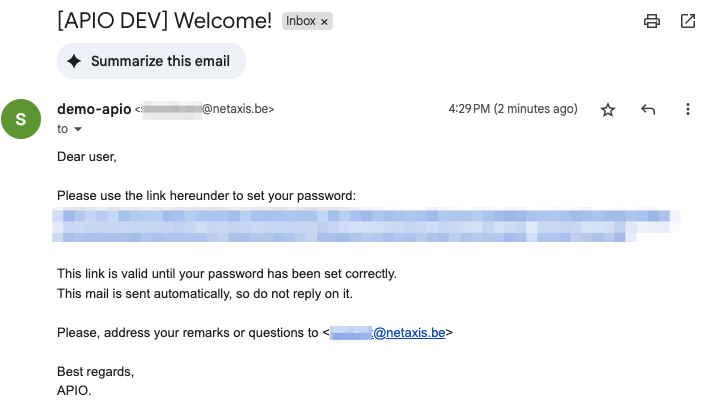Show recipient details via the 'to' arrow
This screenshot has height=405, width=717.
78,129
